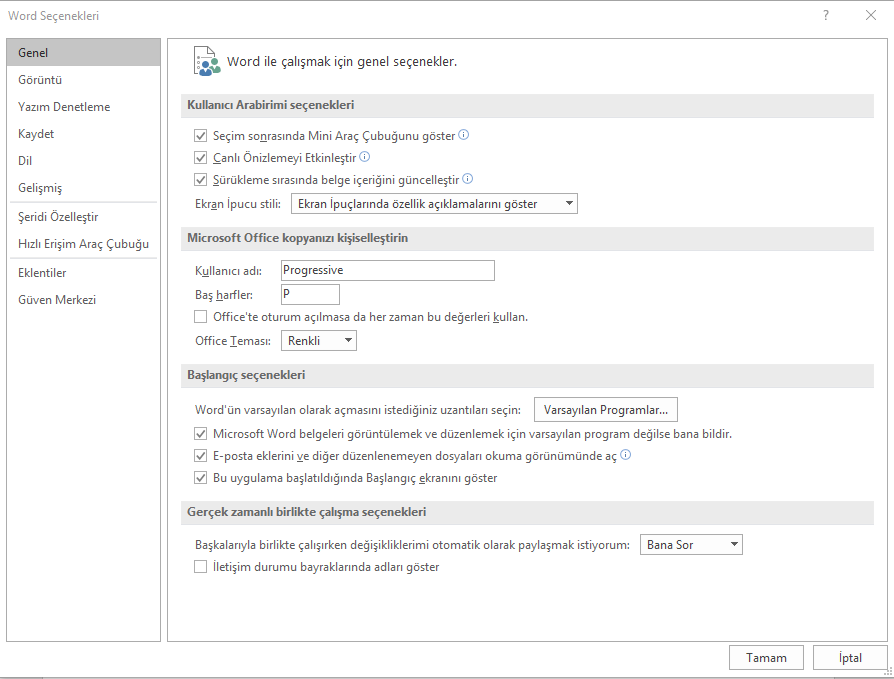Select Güven Merkezi in the sidebar

(57, 300)
